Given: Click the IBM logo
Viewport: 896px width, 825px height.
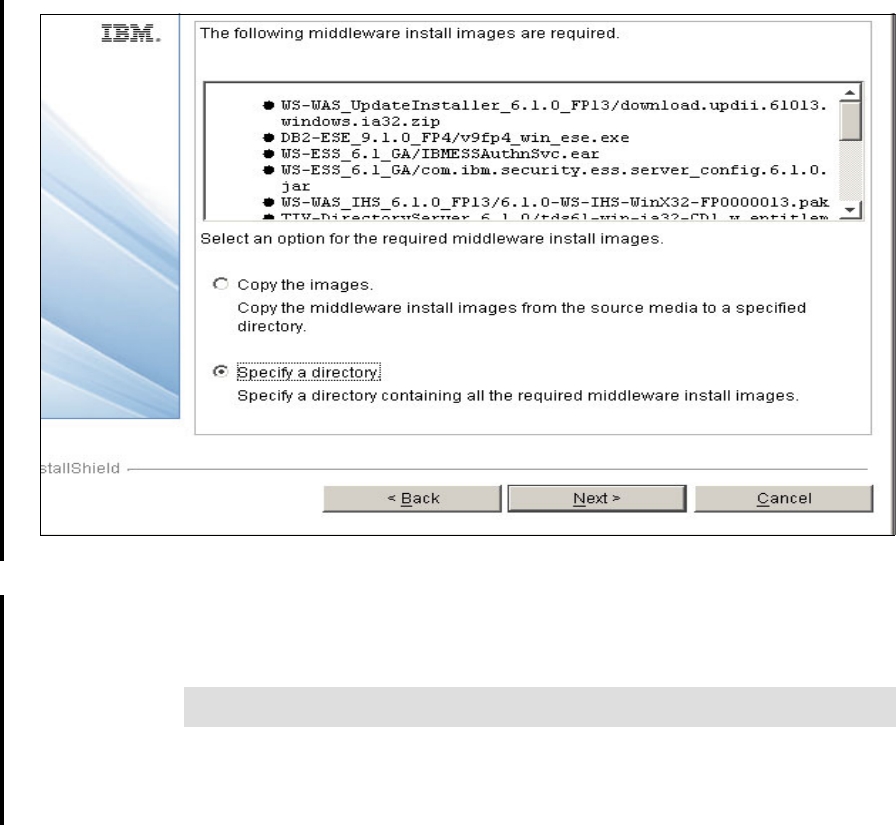Looking at the screenshot, I should (131, 33).
